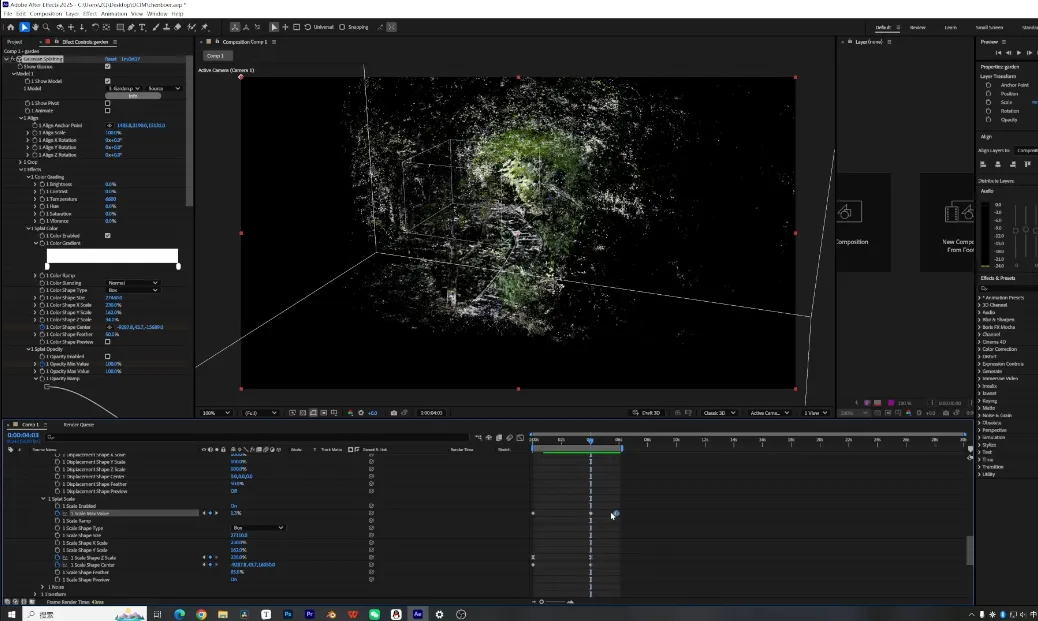
Task: Add keyframe diamond for 1 Scale Max Value
Action: coord(210,513)
